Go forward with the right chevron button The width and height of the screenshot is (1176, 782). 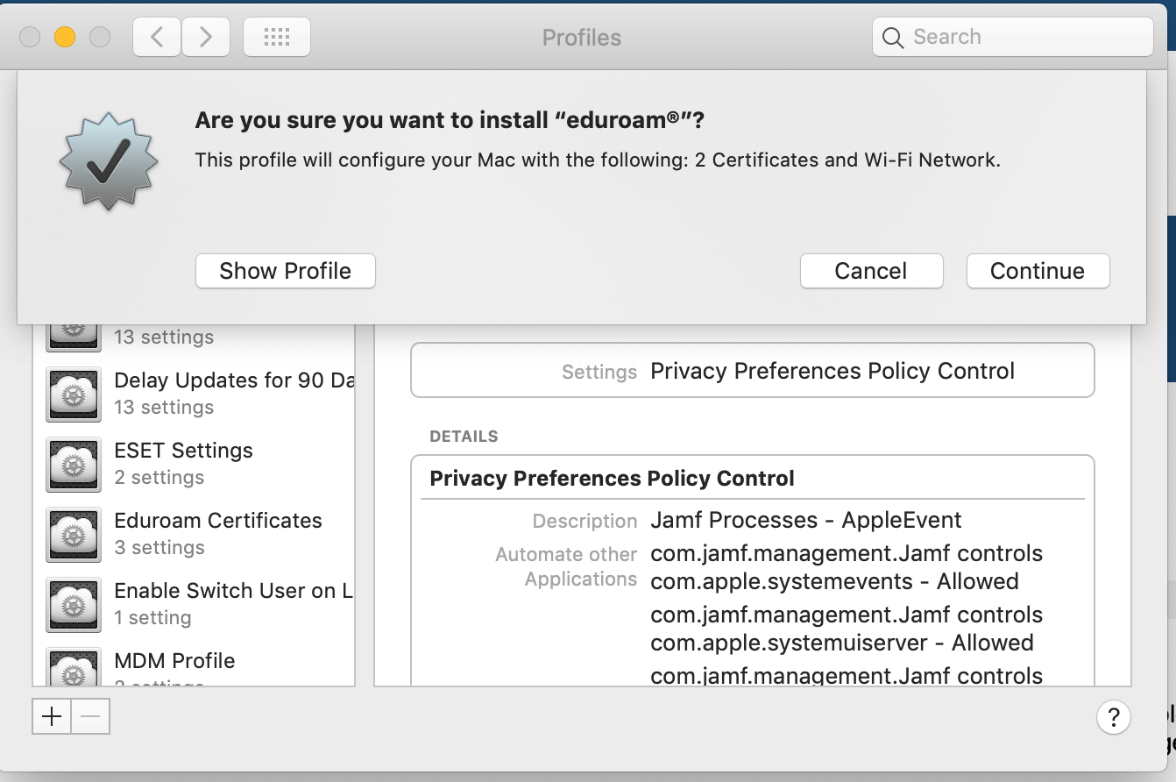(x=206, y=37)
